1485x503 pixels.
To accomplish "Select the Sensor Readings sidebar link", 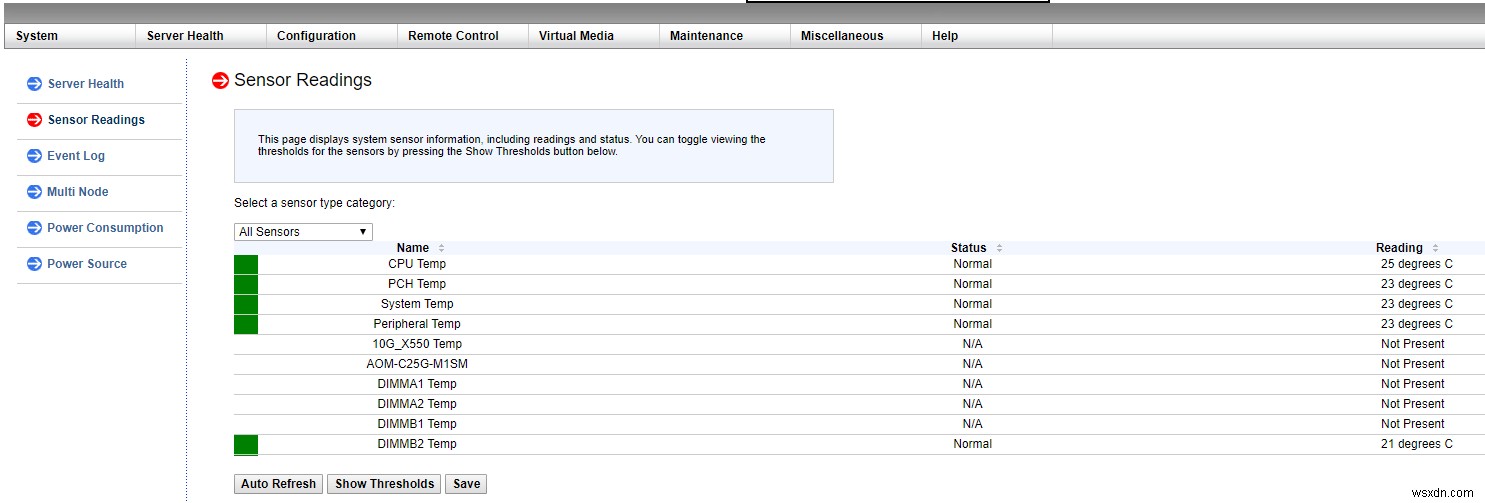I will [96, 120].
